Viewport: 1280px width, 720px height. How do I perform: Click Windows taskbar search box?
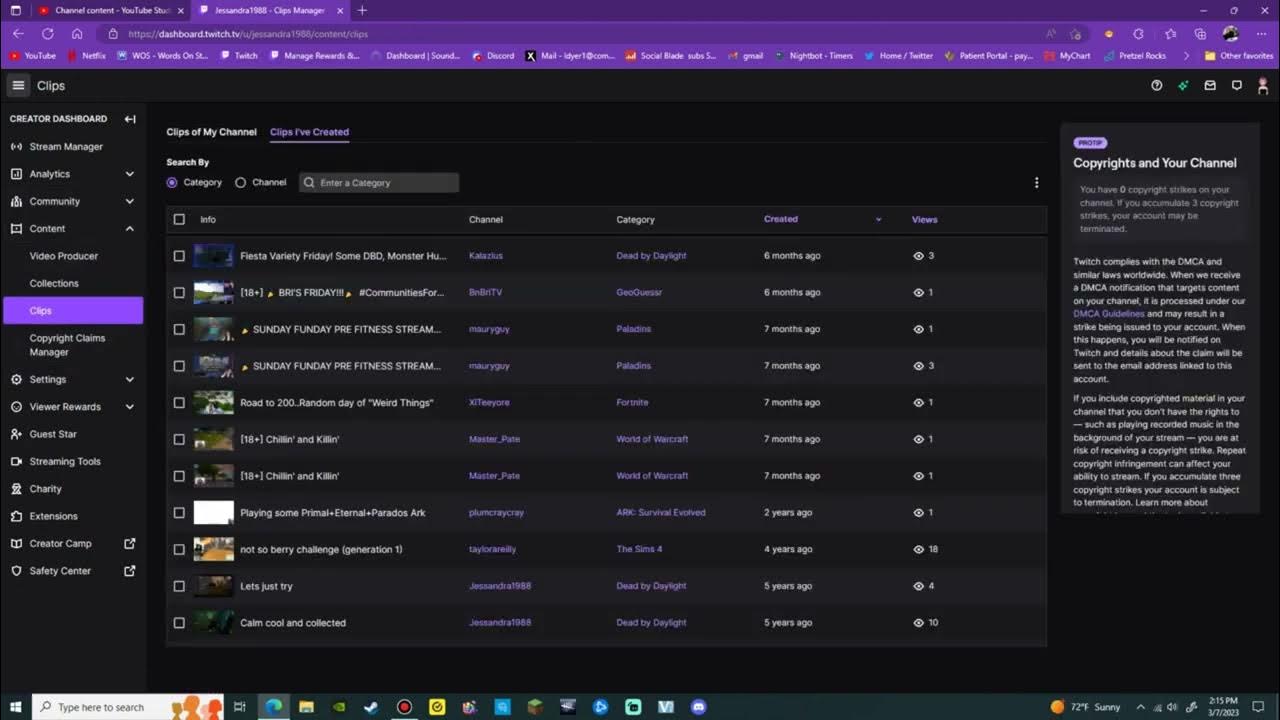[128, 707]
